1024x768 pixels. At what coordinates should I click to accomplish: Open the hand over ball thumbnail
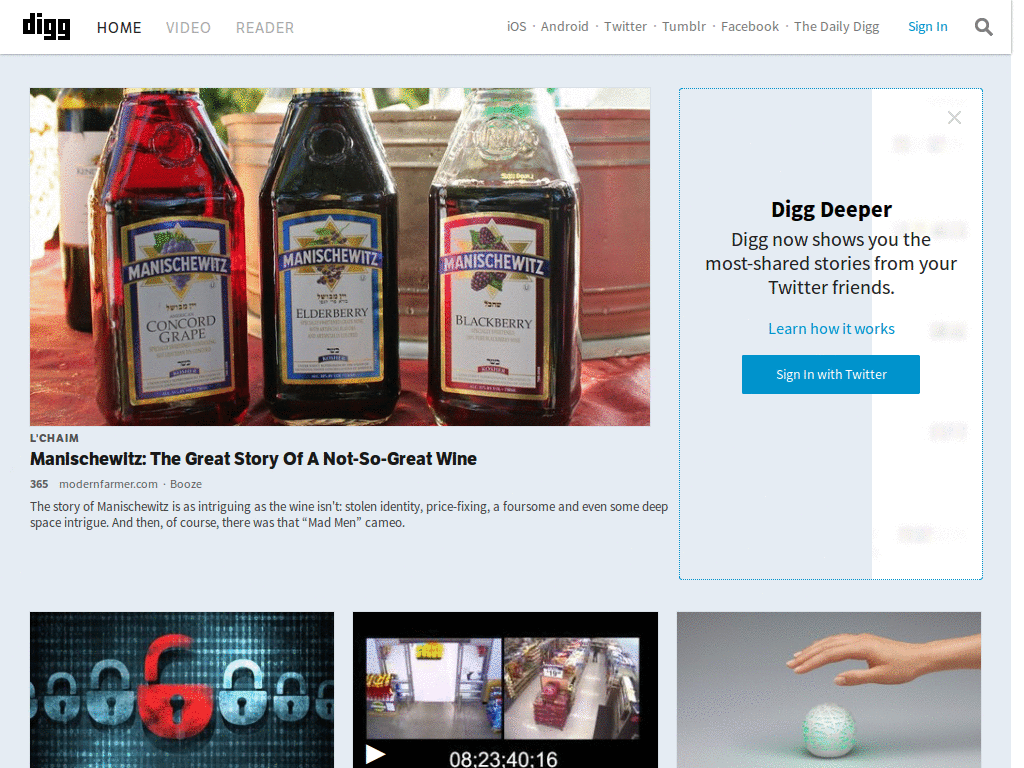pos(829,690)
